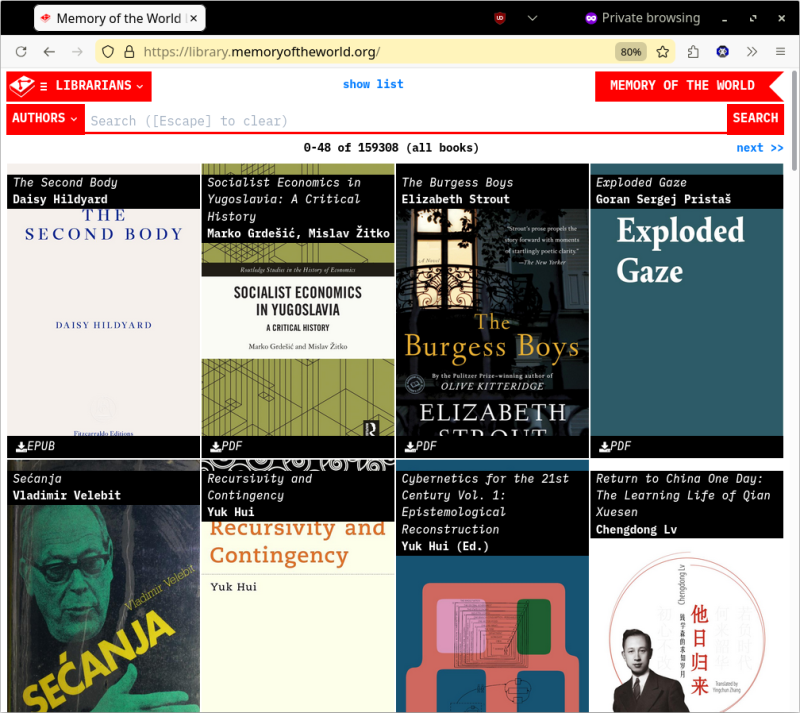The image size is (800, 713).
Task: Open the AUTHORS search field dropdown
Action: tap(45, 118)
